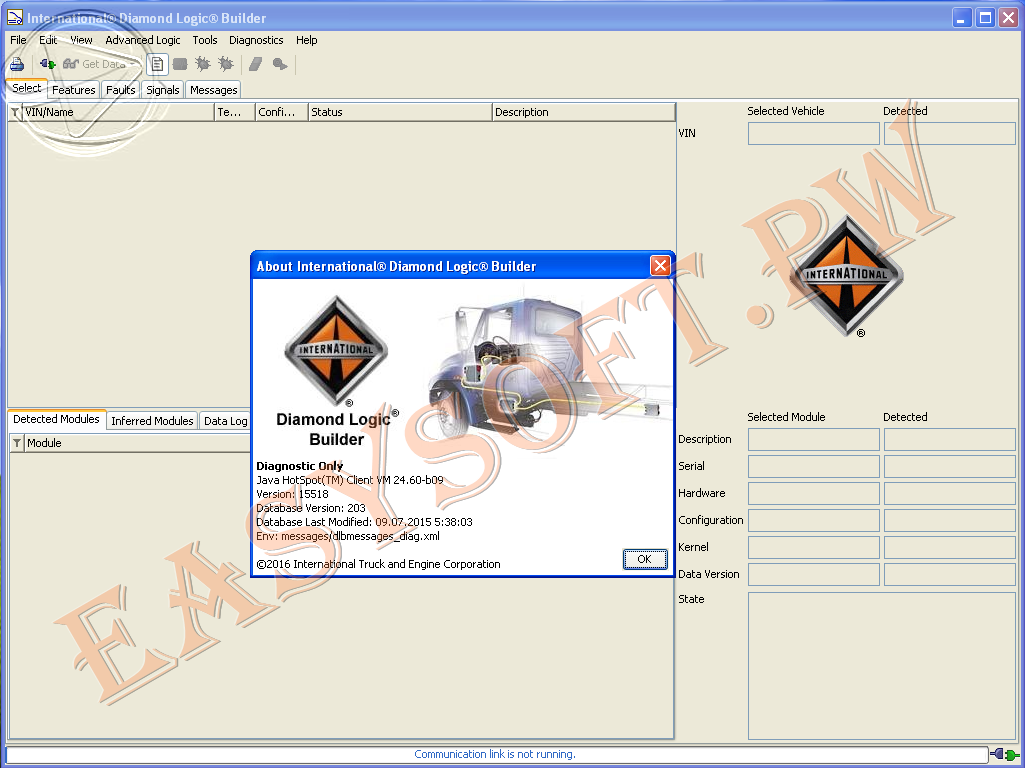Click the 'Version: 15518' text in About dialog
Viewport: 1025px width, 768px height.
pos(292,494)
